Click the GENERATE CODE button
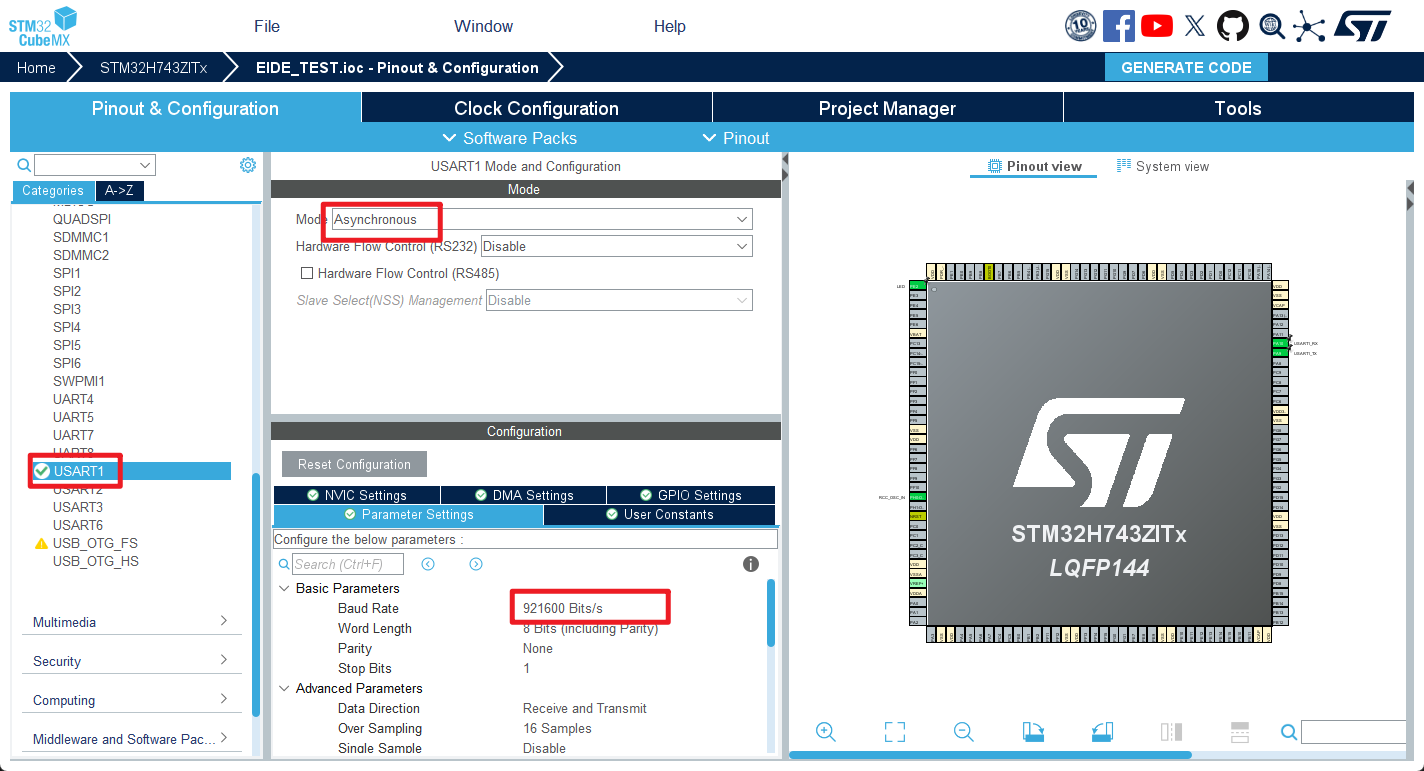This screenshot has width=1424, height=771. click(x=1186, y=66)
